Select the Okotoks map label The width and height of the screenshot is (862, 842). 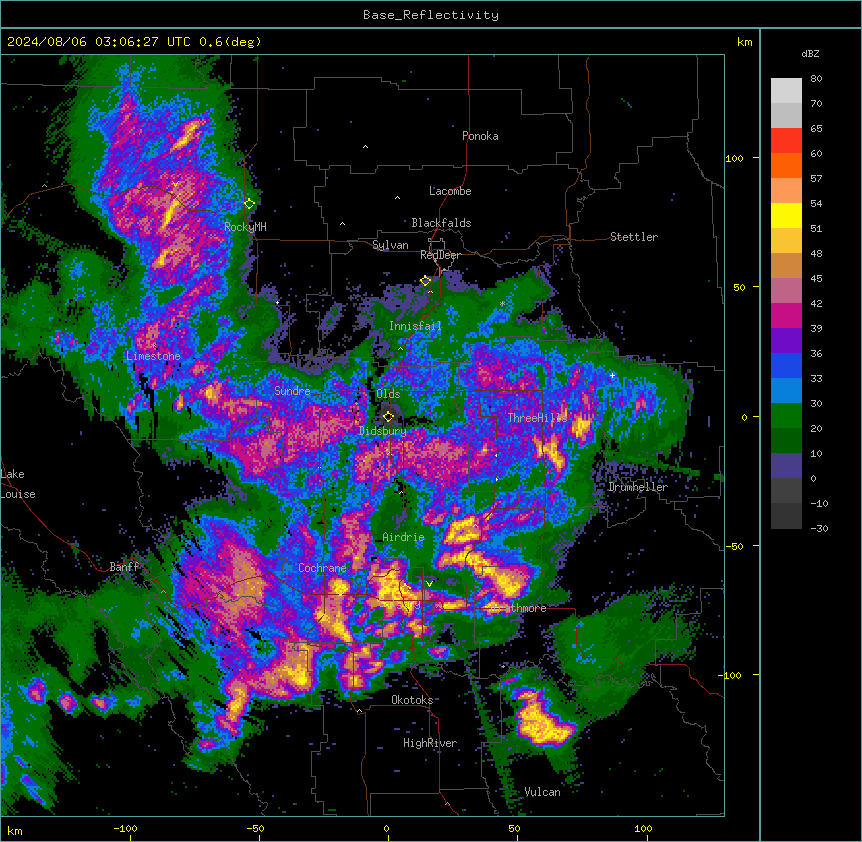412,700
